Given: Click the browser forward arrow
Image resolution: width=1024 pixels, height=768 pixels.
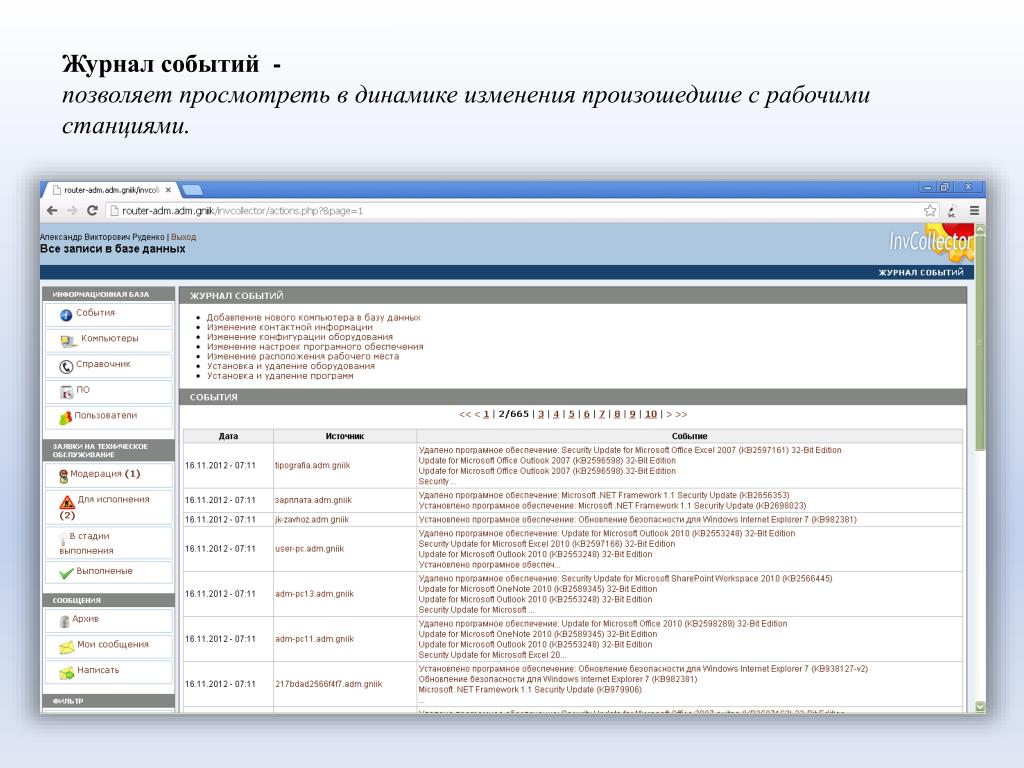Looking at the screenshot, I should (72, 210).
